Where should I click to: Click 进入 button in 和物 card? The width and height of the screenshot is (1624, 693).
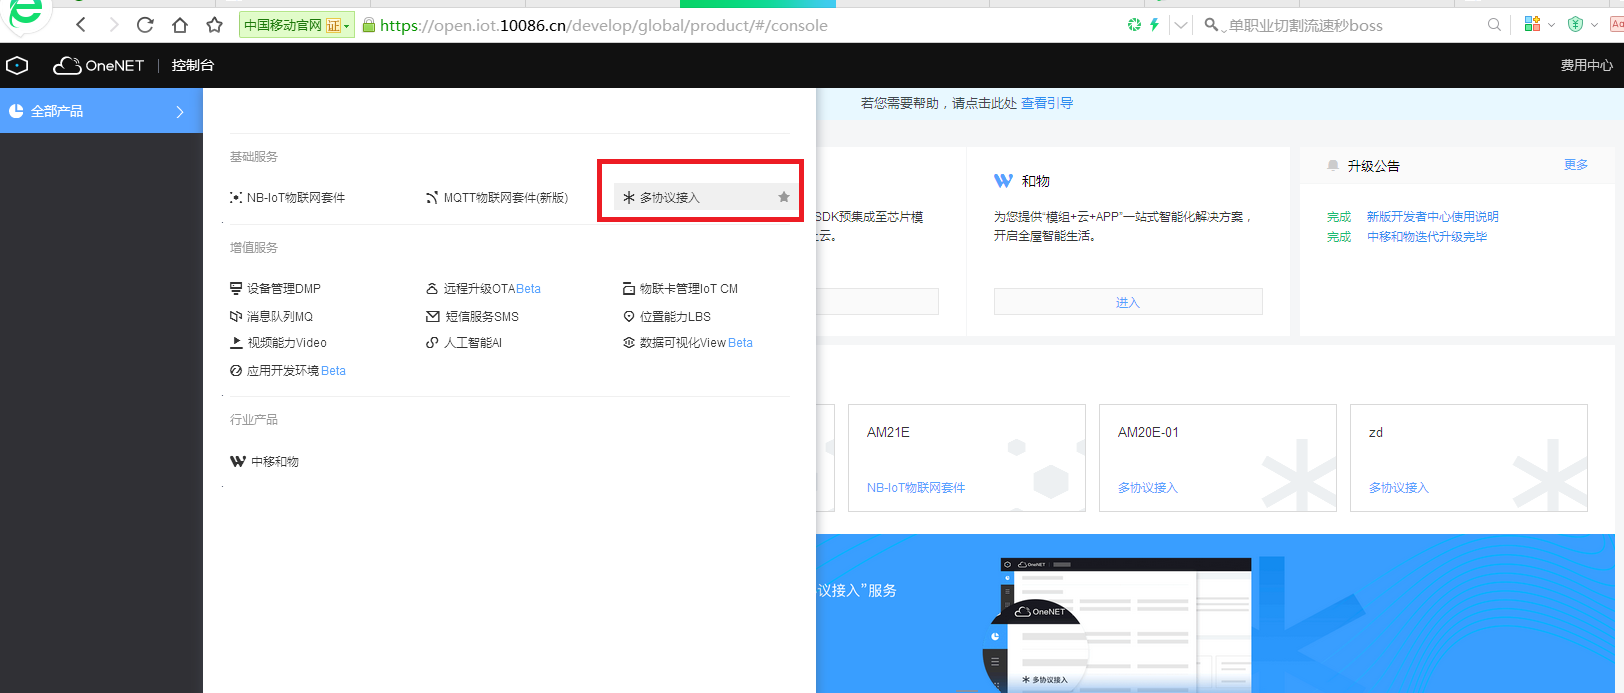(1128, 302)
